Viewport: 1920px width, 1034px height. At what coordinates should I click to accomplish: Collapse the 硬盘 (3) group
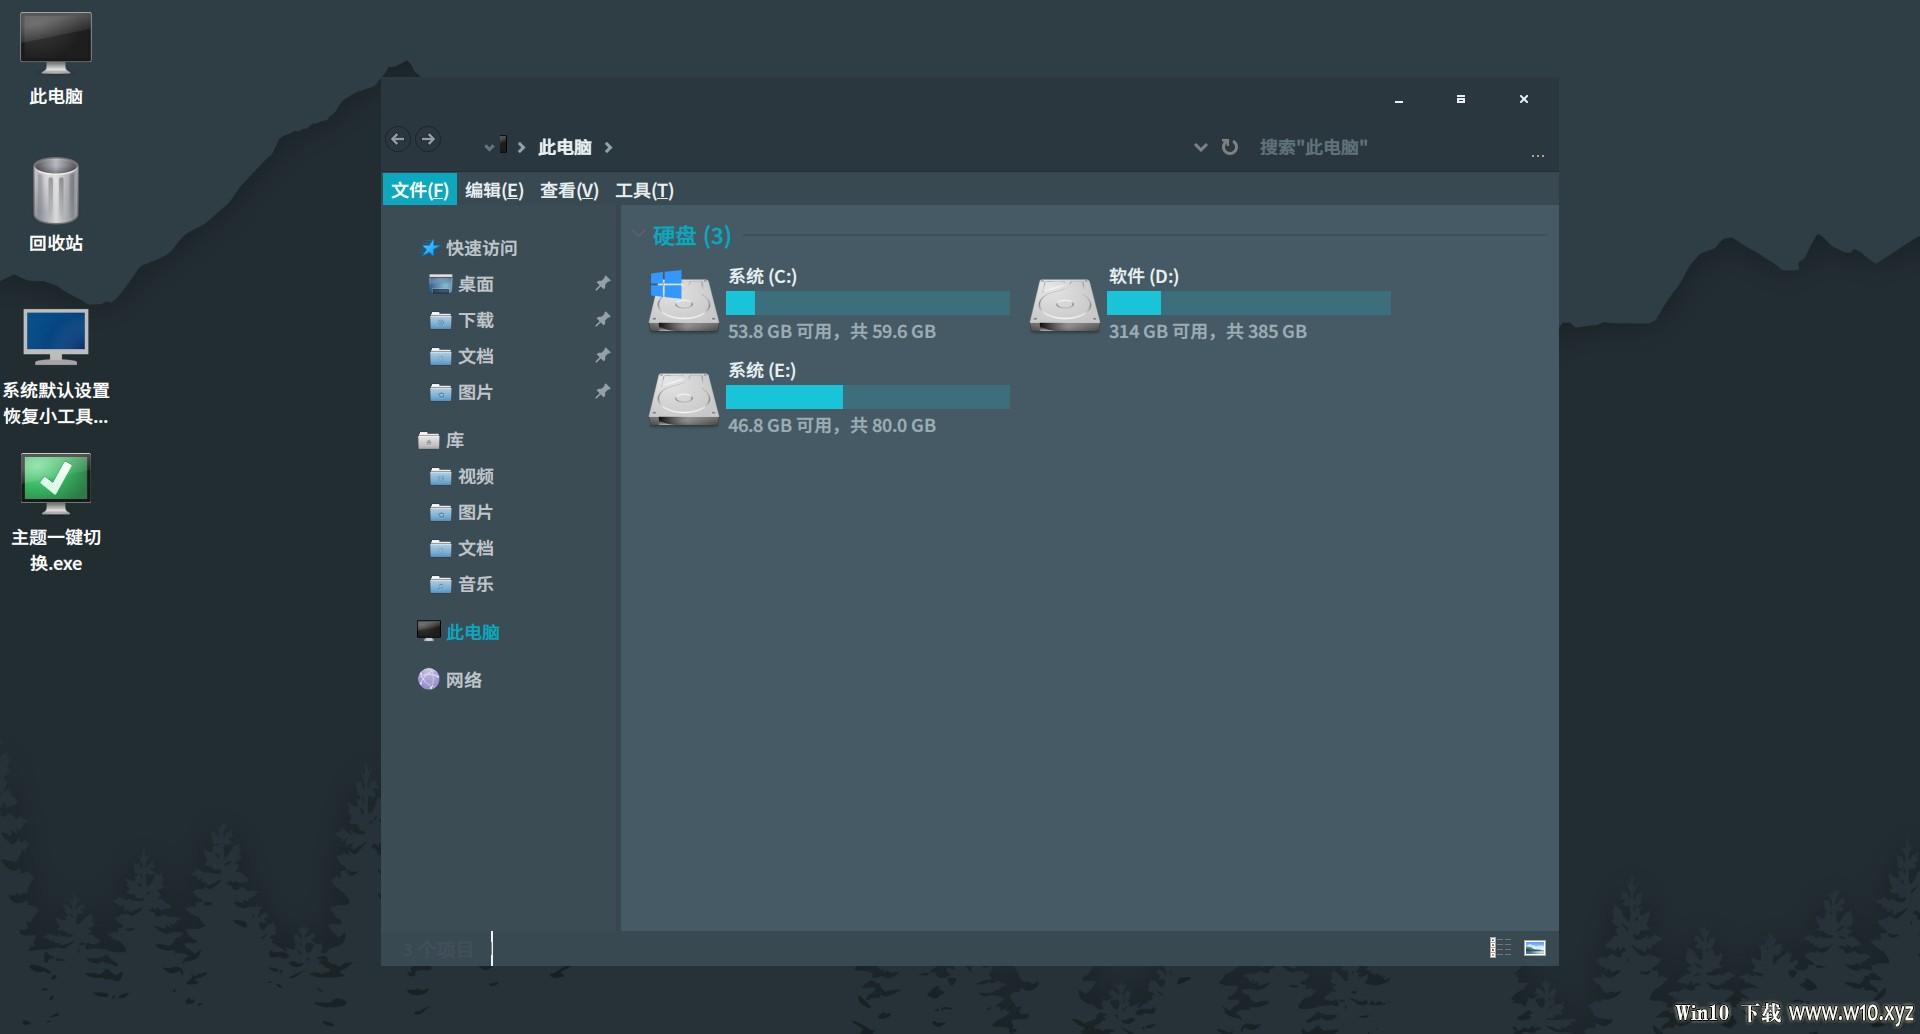tap(639, 235)
